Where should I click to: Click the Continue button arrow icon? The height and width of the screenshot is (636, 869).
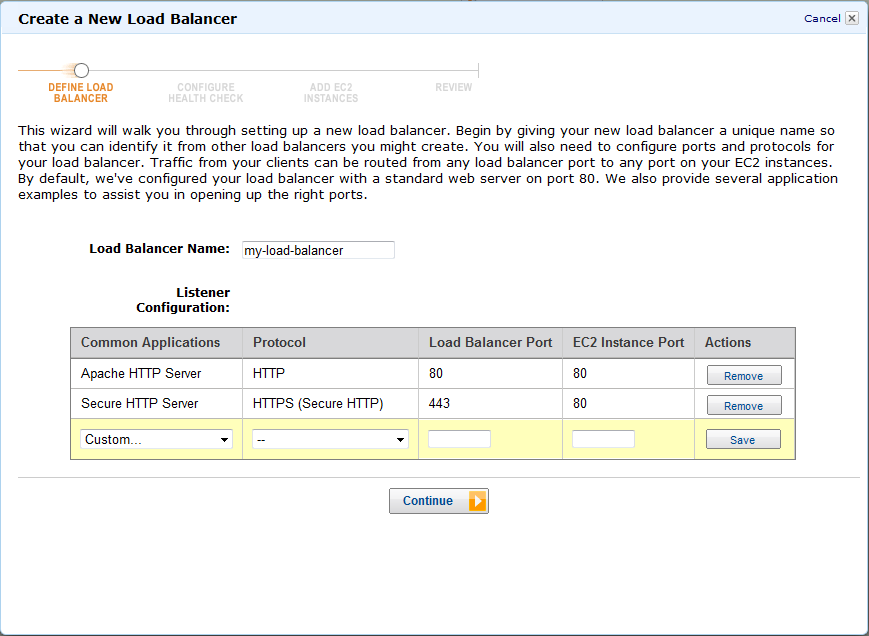pyautogui.click(x=473, y=501)
